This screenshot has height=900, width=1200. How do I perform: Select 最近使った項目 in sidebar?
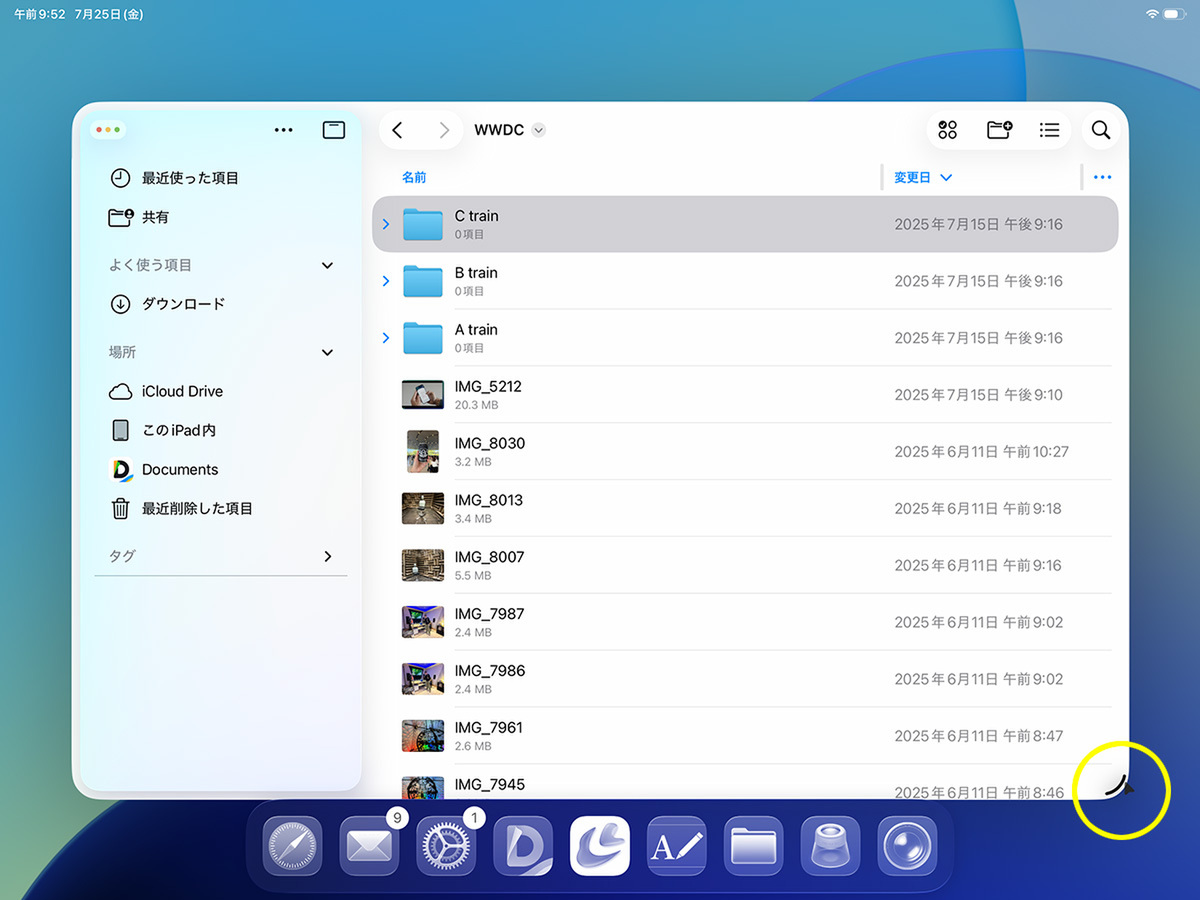[x=190, y=178]
